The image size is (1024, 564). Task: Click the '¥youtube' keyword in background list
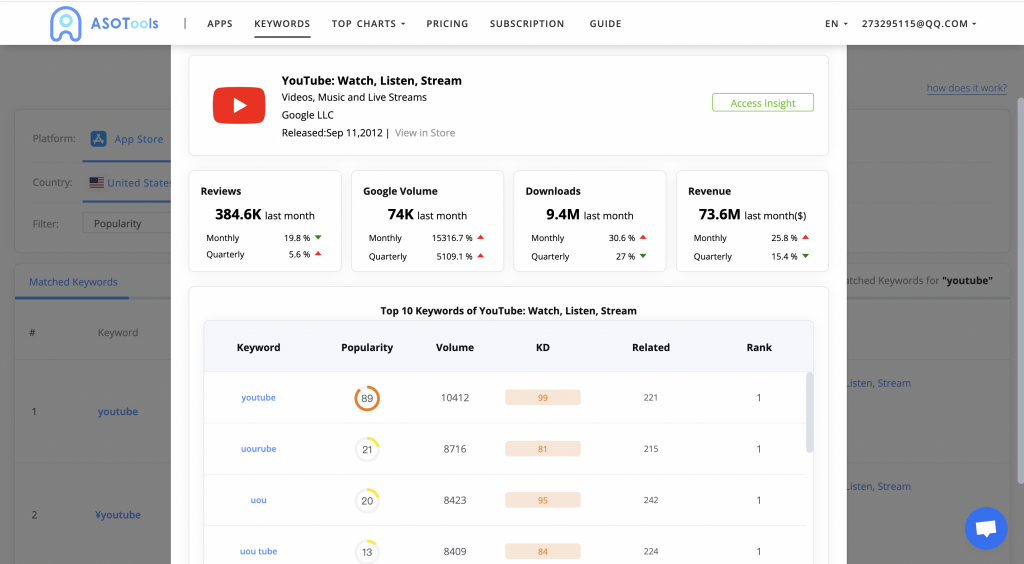tap(118, 515)
